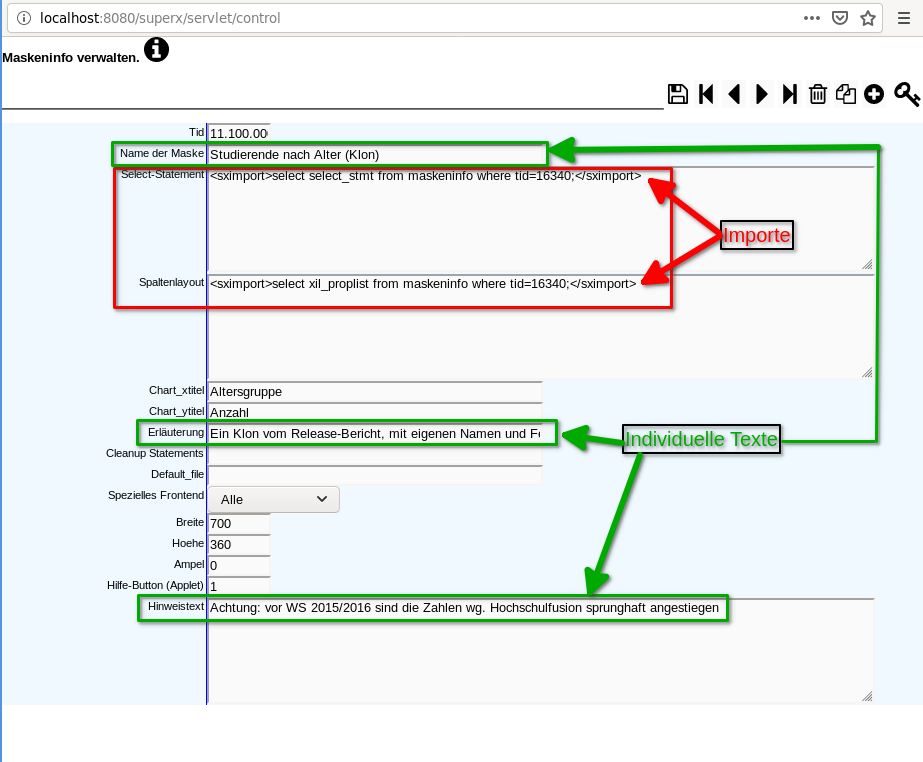Go to the next record
The height and width of the screenshot is (762, 923).
coord(762,94)
